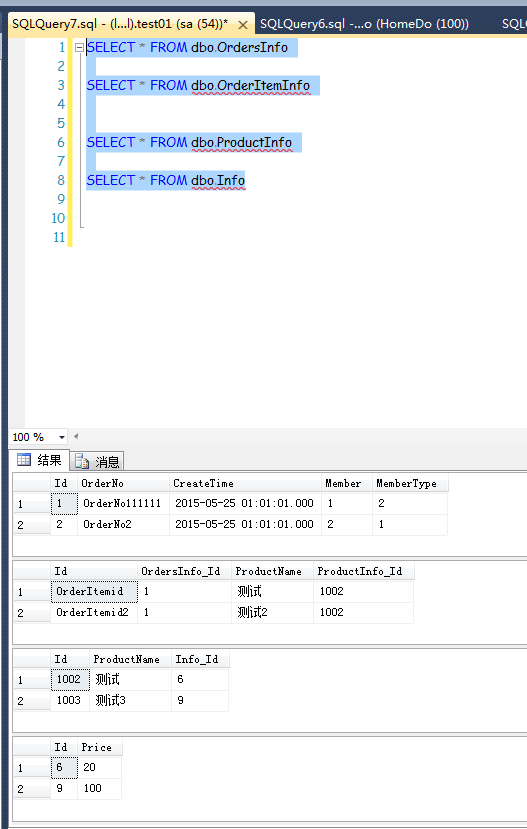The image size is (527, 829).
Task: Click the left horizontal scroll arrow
Action: coord(76,436)
